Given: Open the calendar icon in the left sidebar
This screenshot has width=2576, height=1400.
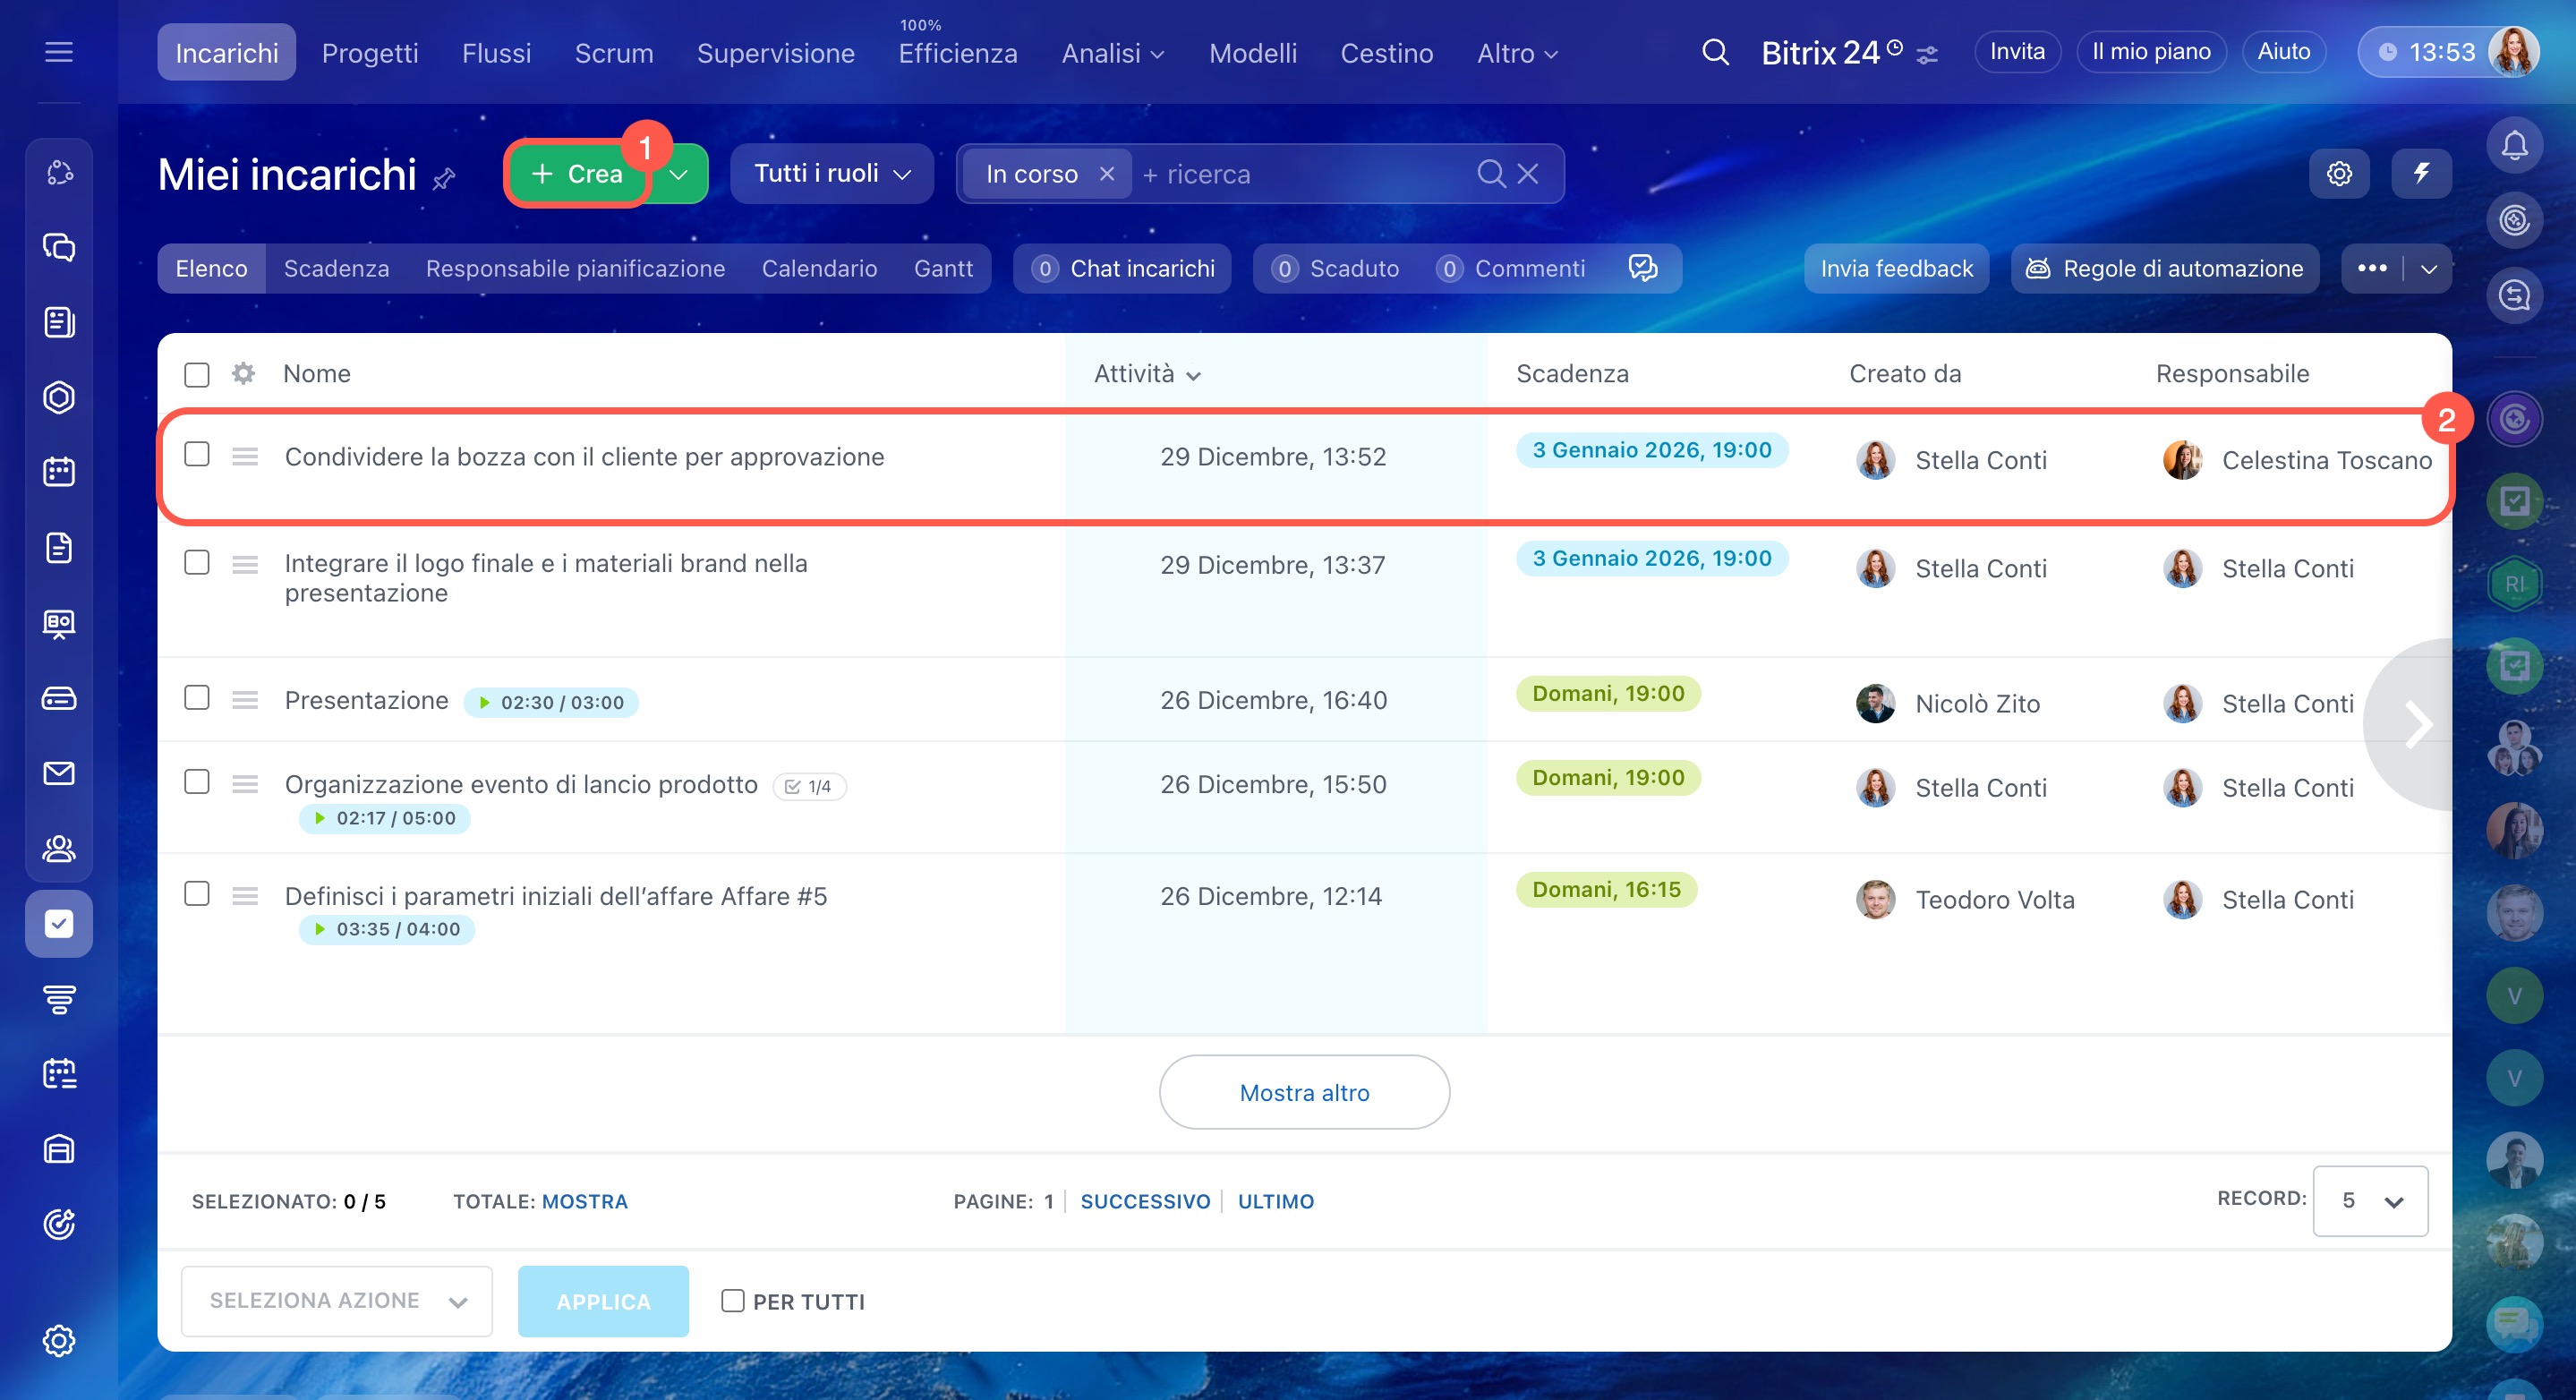Looking at the screenshot, I should tap(59, 472).
